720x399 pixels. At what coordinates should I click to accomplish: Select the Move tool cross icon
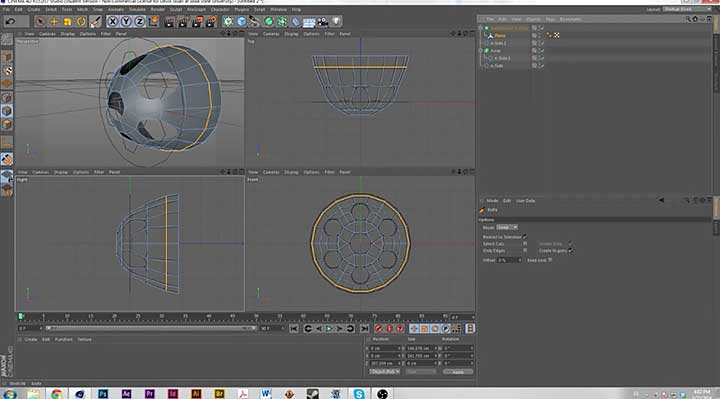tap(54, 21)
